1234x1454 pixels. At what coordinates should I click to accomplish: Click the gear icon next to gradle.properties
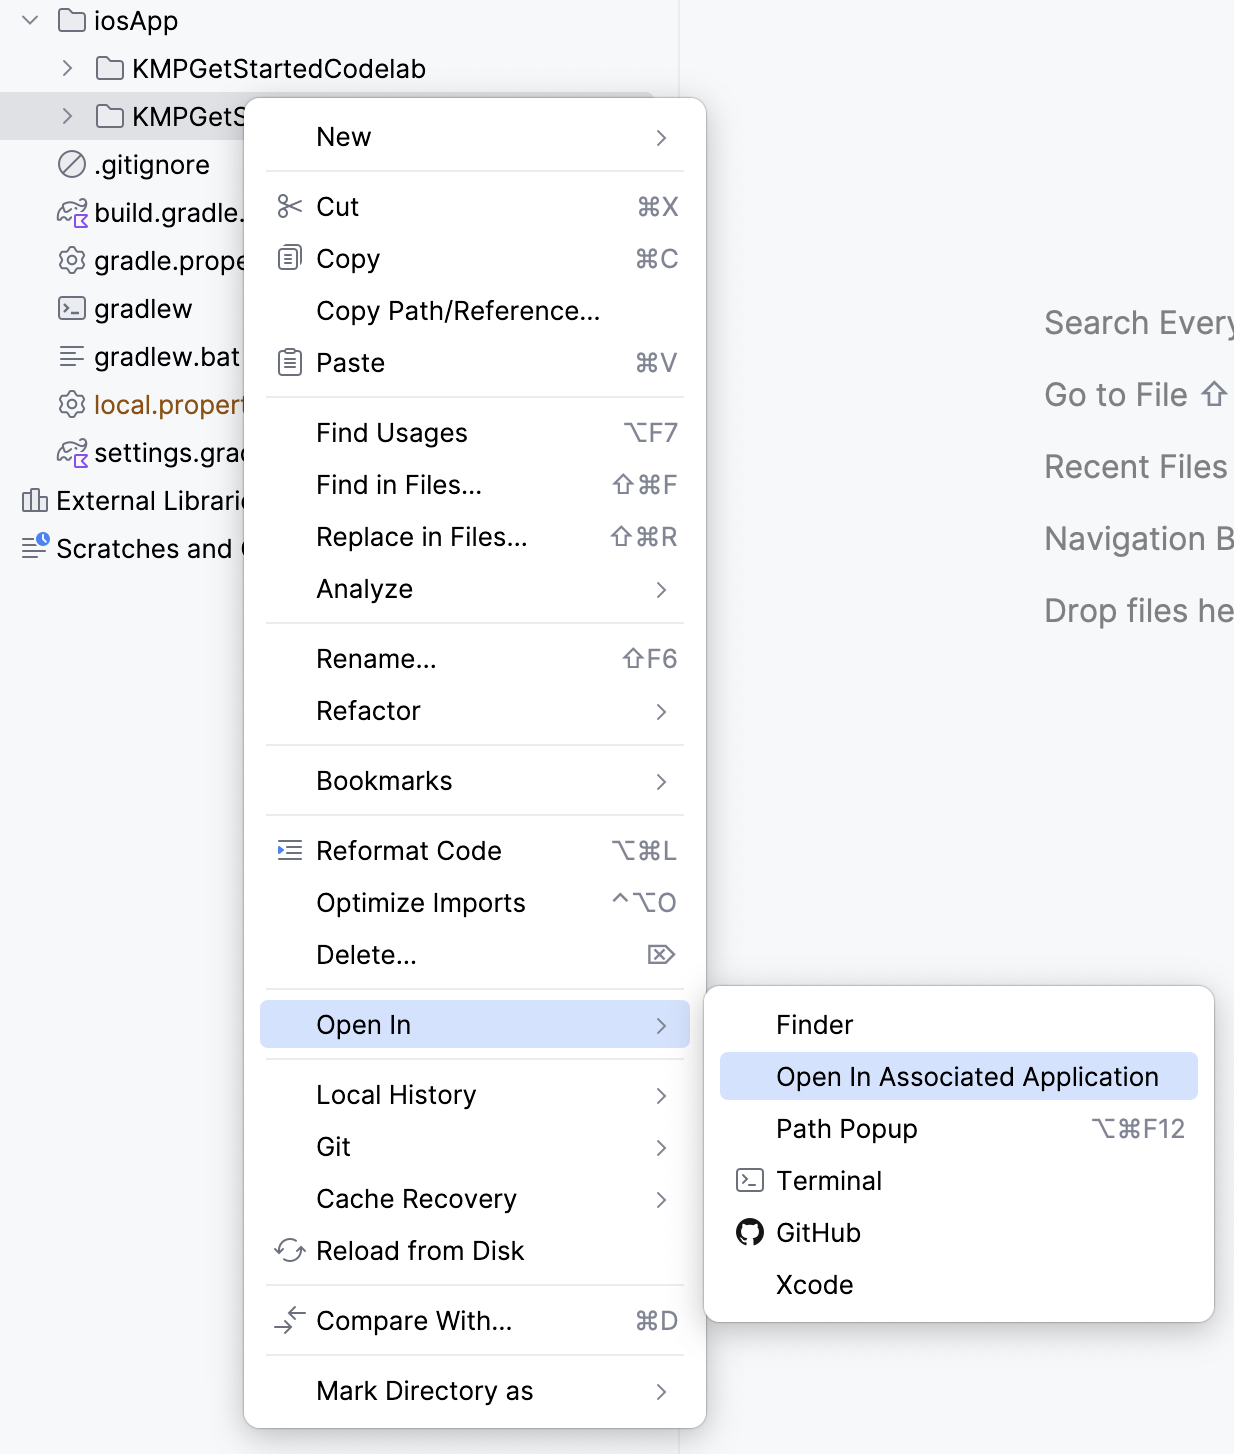point(71,260)
